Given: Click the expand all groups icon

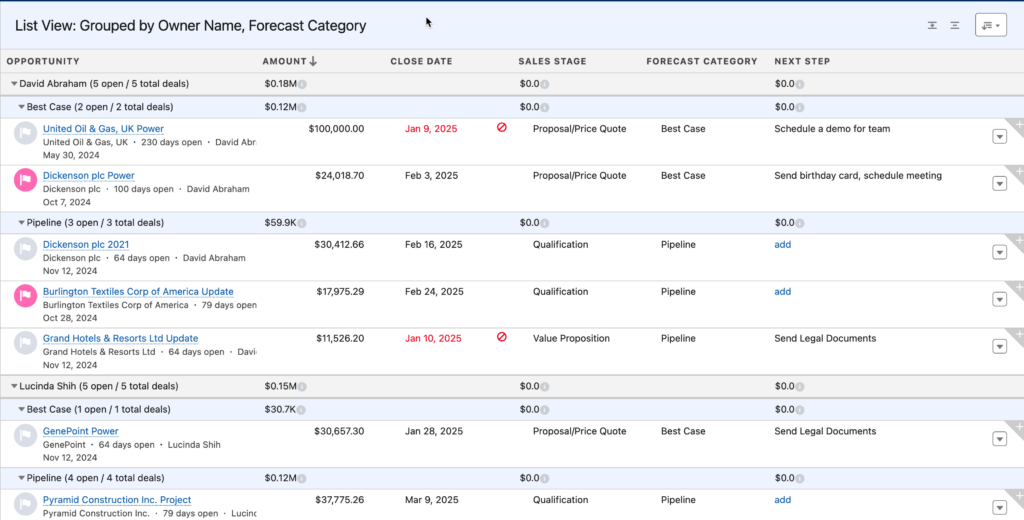Looking at the screenshot, I should (x=932, y=26).
